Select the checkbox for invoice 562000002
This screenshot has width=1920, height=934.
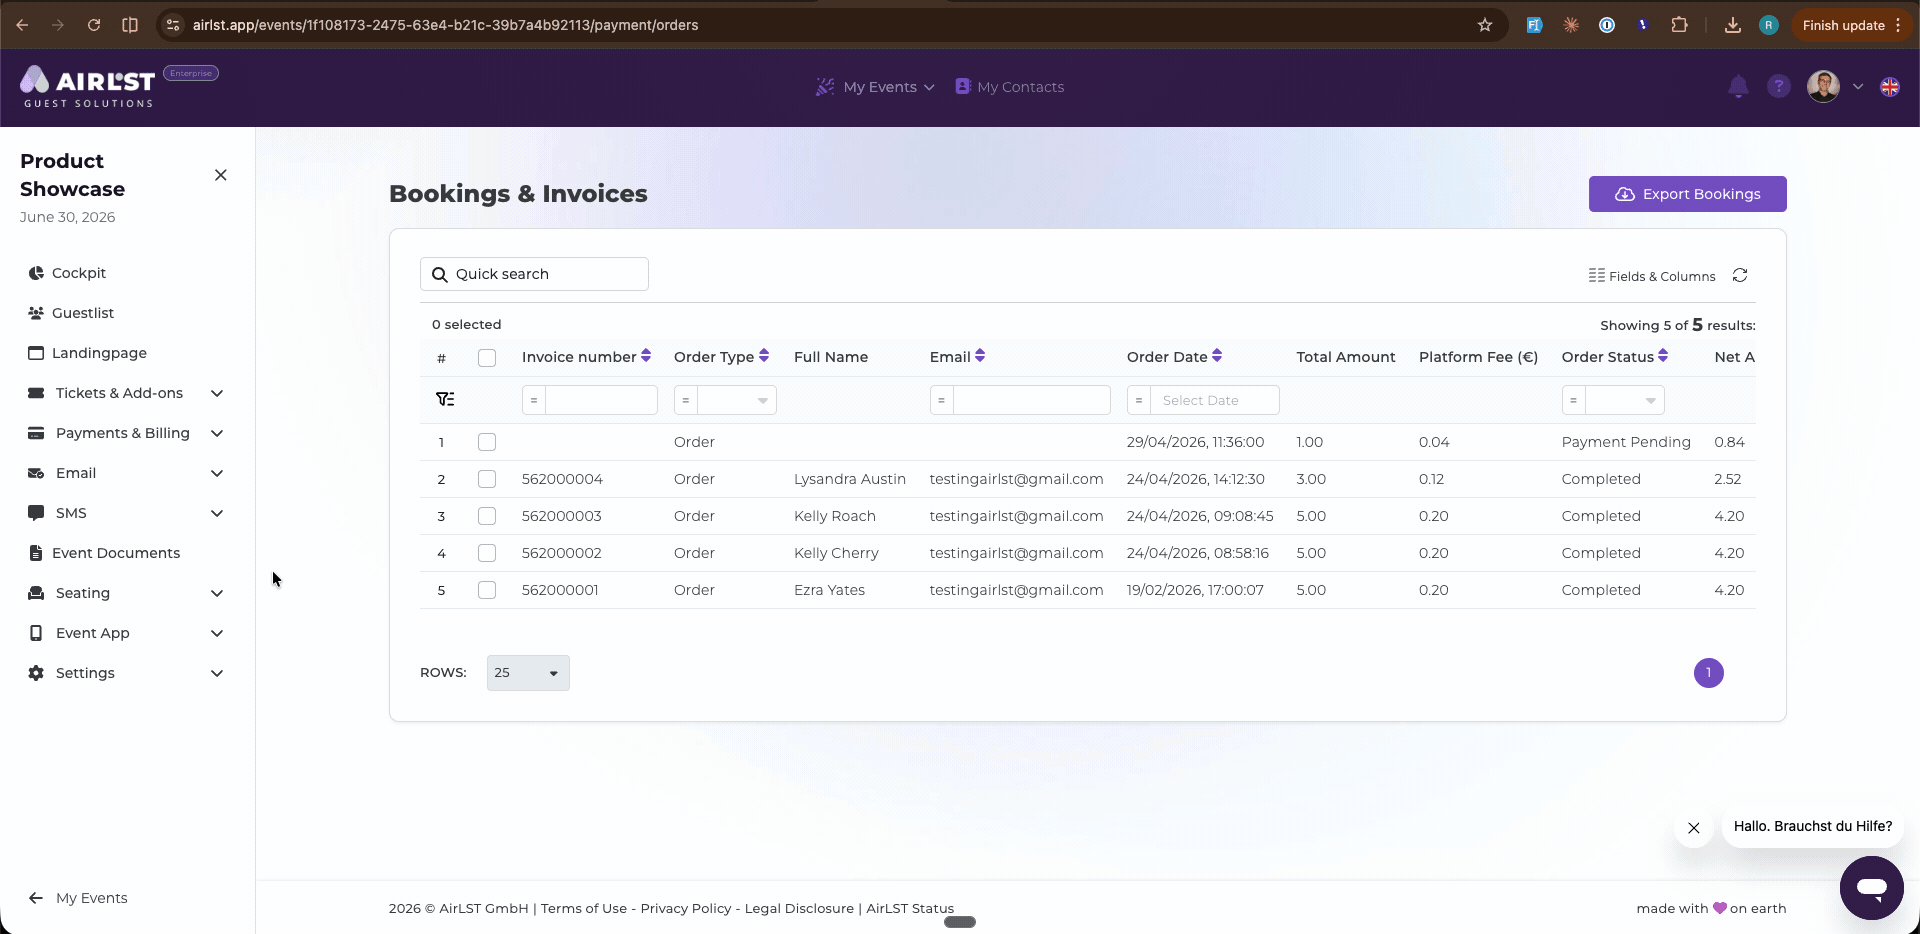point(487,553)
